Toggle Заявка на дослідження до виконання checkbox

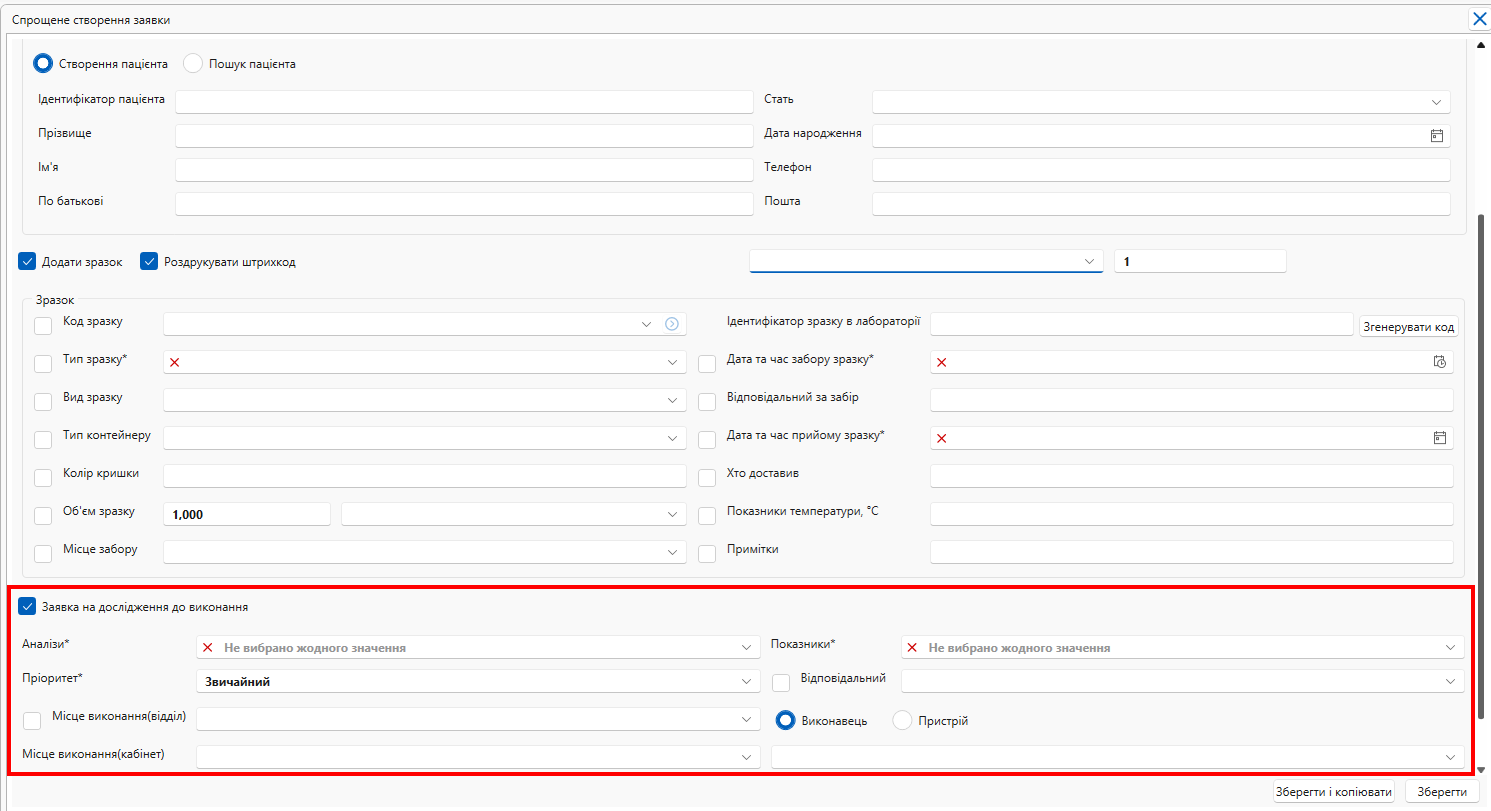(x=27, y=606)
